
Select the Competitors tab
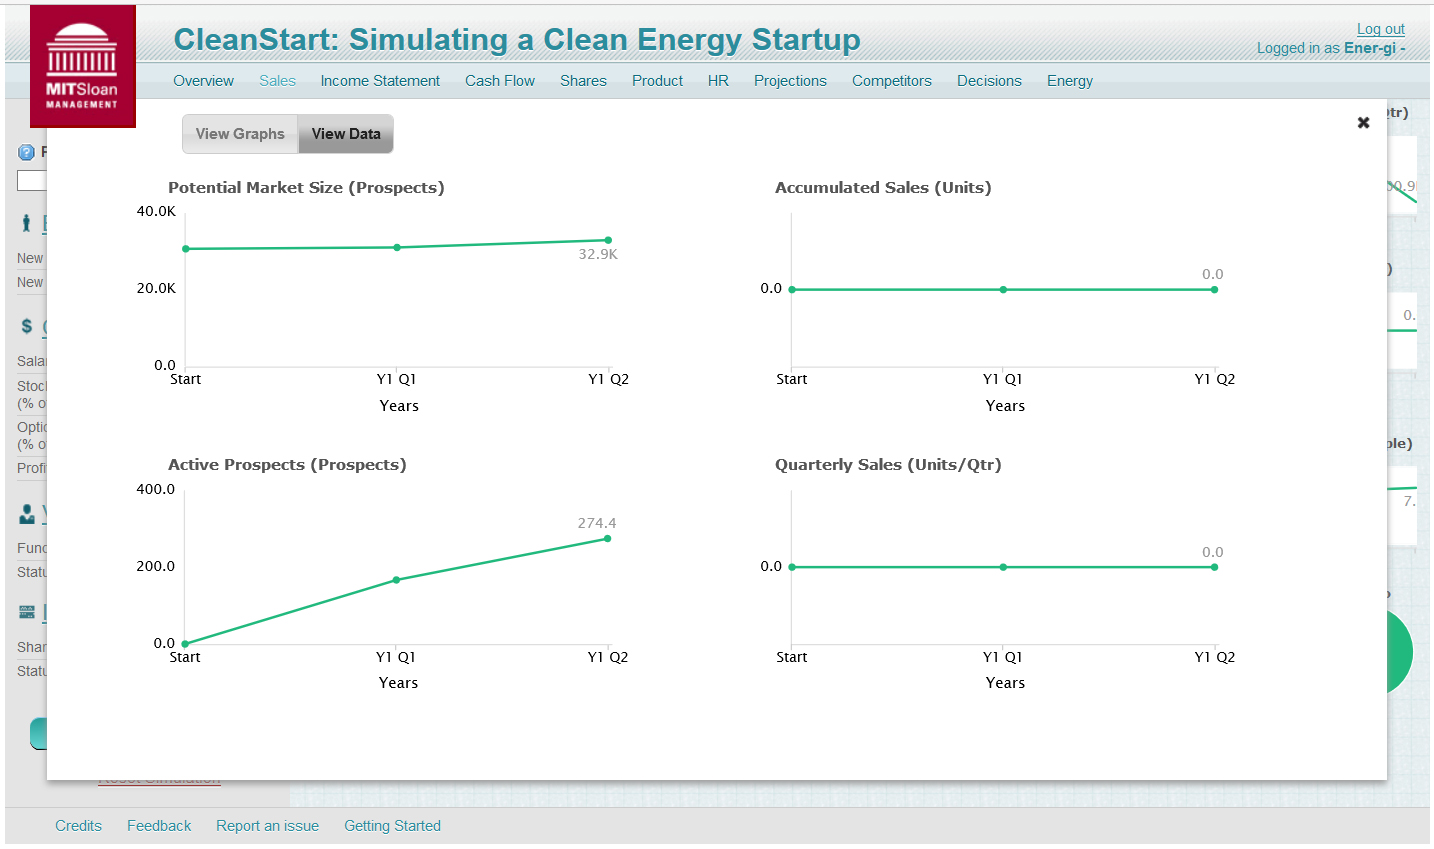pyautogui.click(x=891, y=81)
